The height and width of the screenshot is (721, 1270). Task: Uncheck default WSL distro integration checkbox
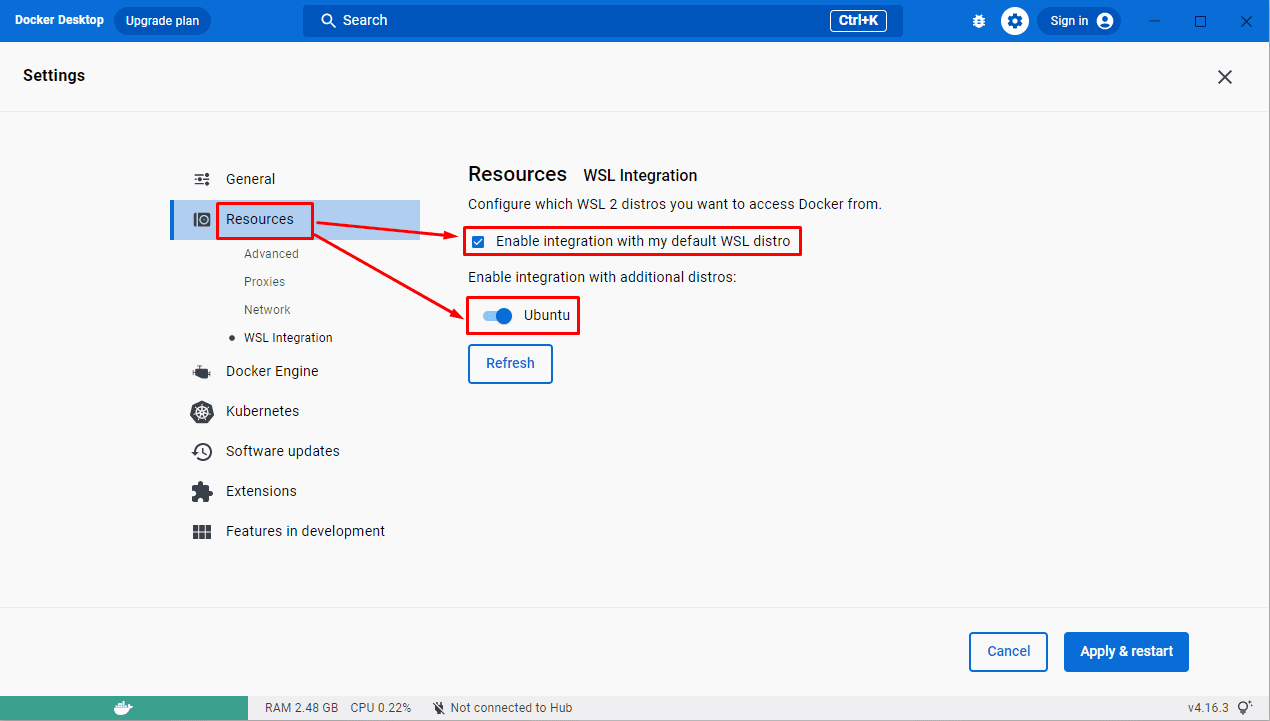tap(478, 241)
